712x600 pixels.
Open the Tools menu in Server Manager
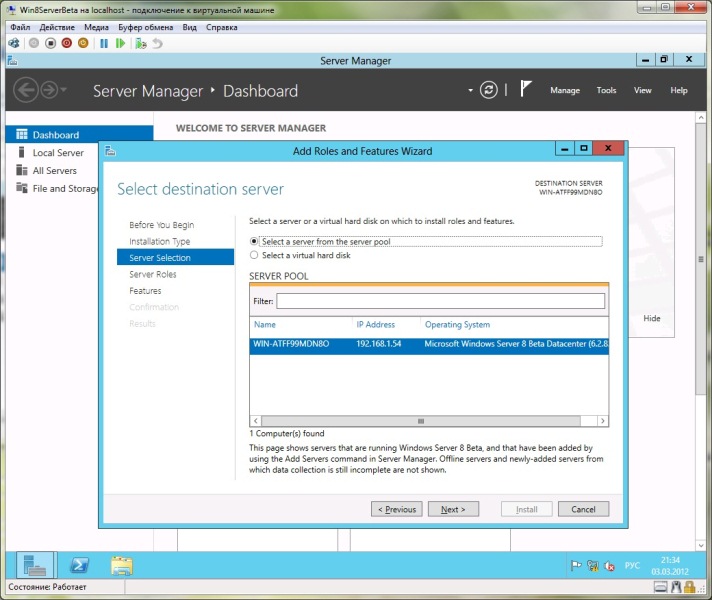point(606,90)
